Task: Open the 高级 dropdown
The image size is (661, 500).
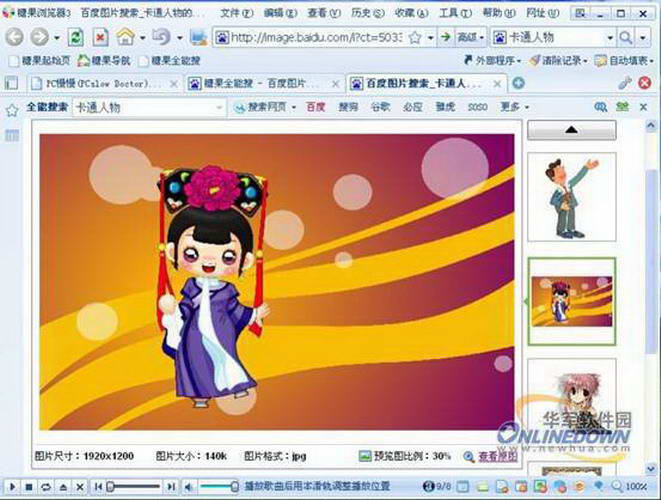Action: 470,38
